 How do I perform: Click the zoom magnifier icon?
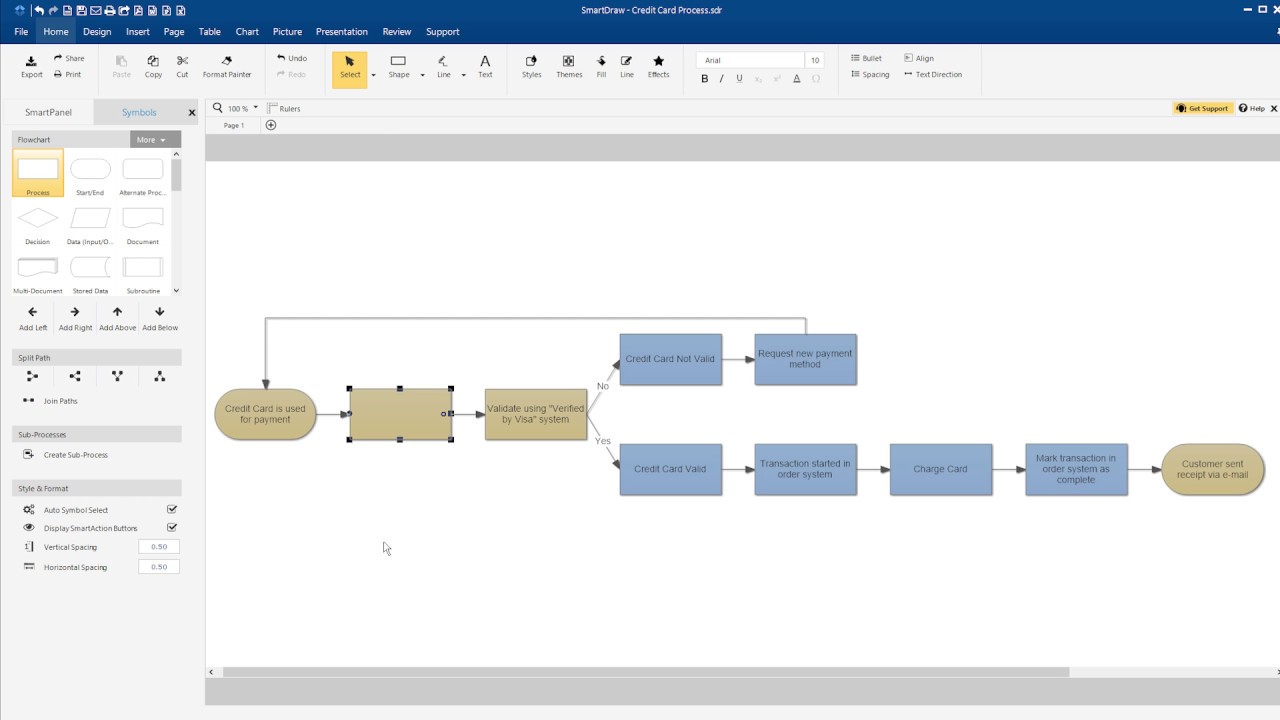[x=218, y=108]
